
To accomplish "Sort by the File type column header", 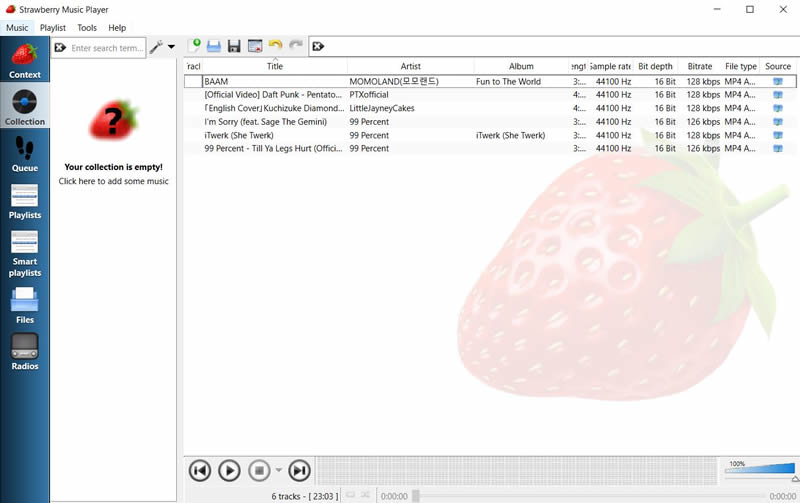I will pos(741,66).
